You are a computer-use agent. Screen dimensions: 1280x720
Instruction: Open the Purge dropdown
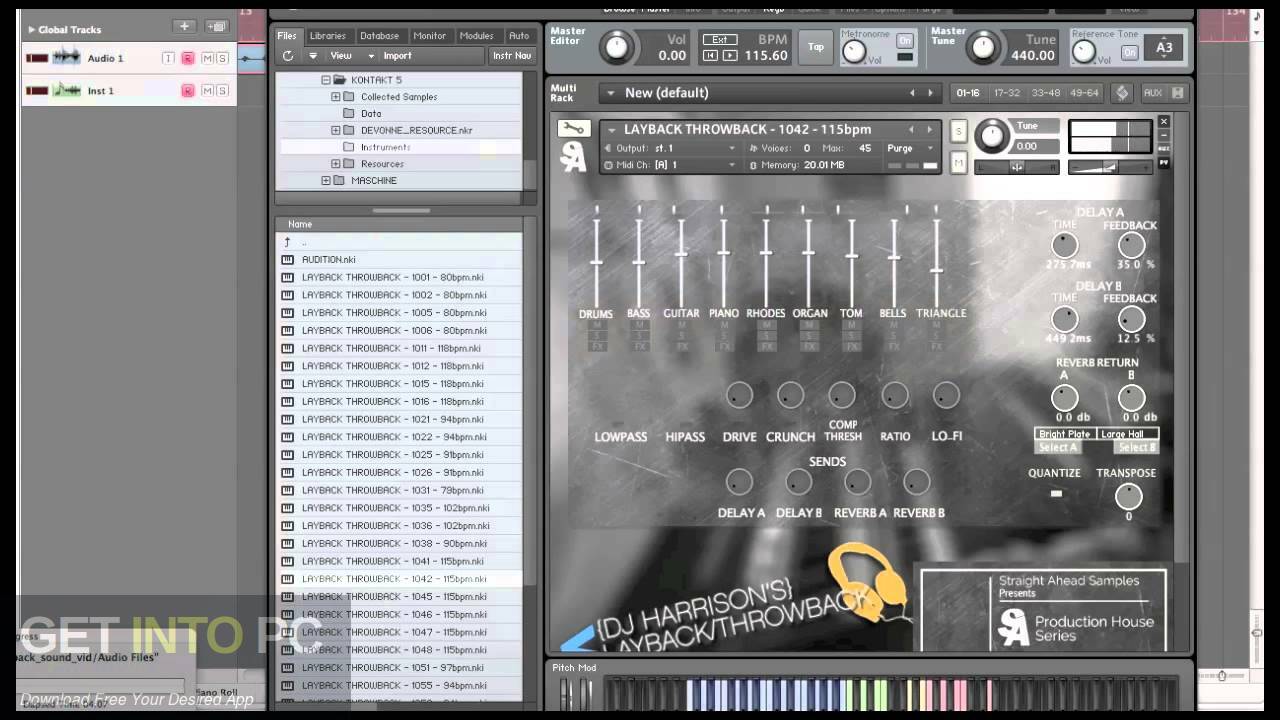click(x=911, y=148)
